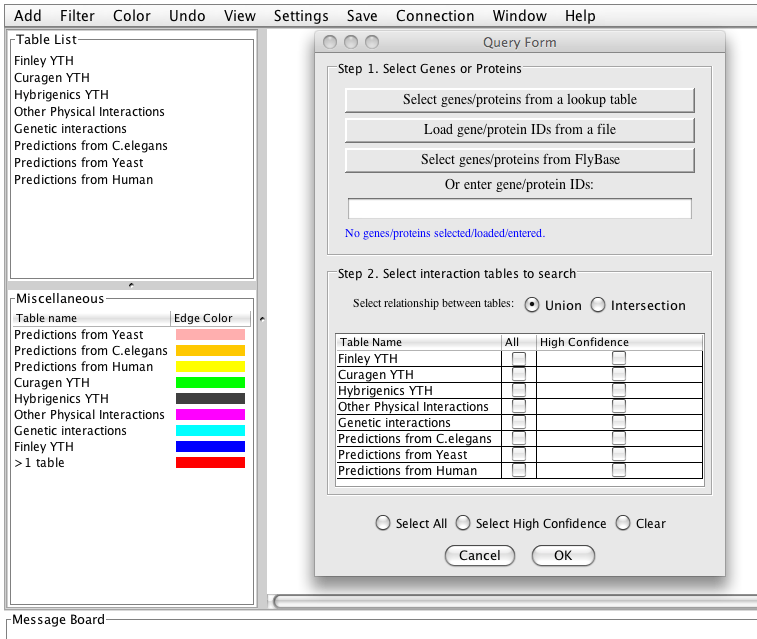757x639 pixels.
Task: Select Finley YTH in Table List
Action: click(44, 61)
